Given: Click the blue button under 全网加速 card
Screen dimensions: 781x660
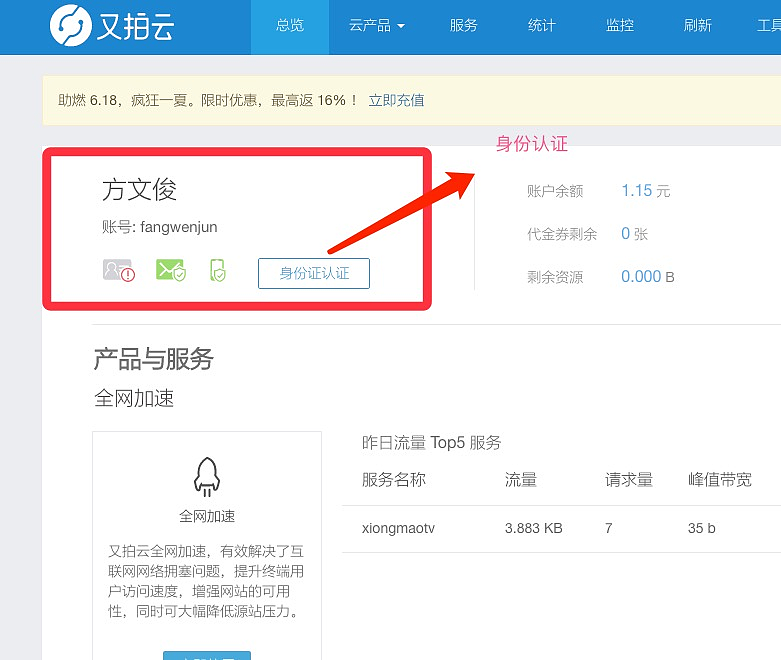Looking at the screenshot, I should coord(207,655).
